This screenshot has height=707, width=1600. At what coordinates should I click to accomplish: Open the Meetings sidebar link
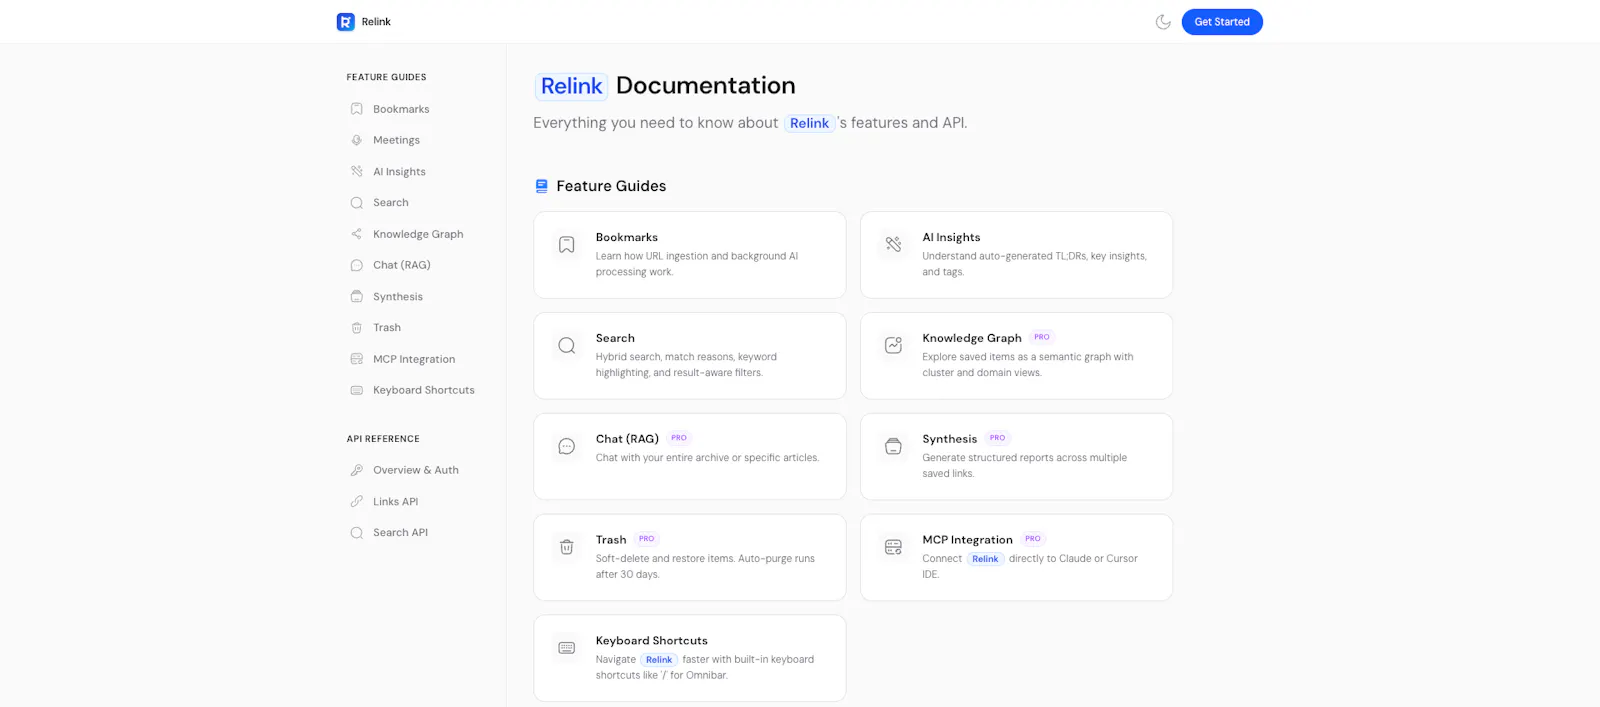[x=396, y=140]
